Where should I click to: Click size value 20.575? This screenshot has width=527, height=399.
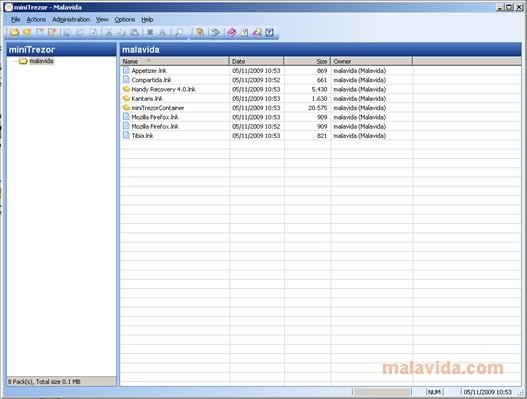(318, 108)
